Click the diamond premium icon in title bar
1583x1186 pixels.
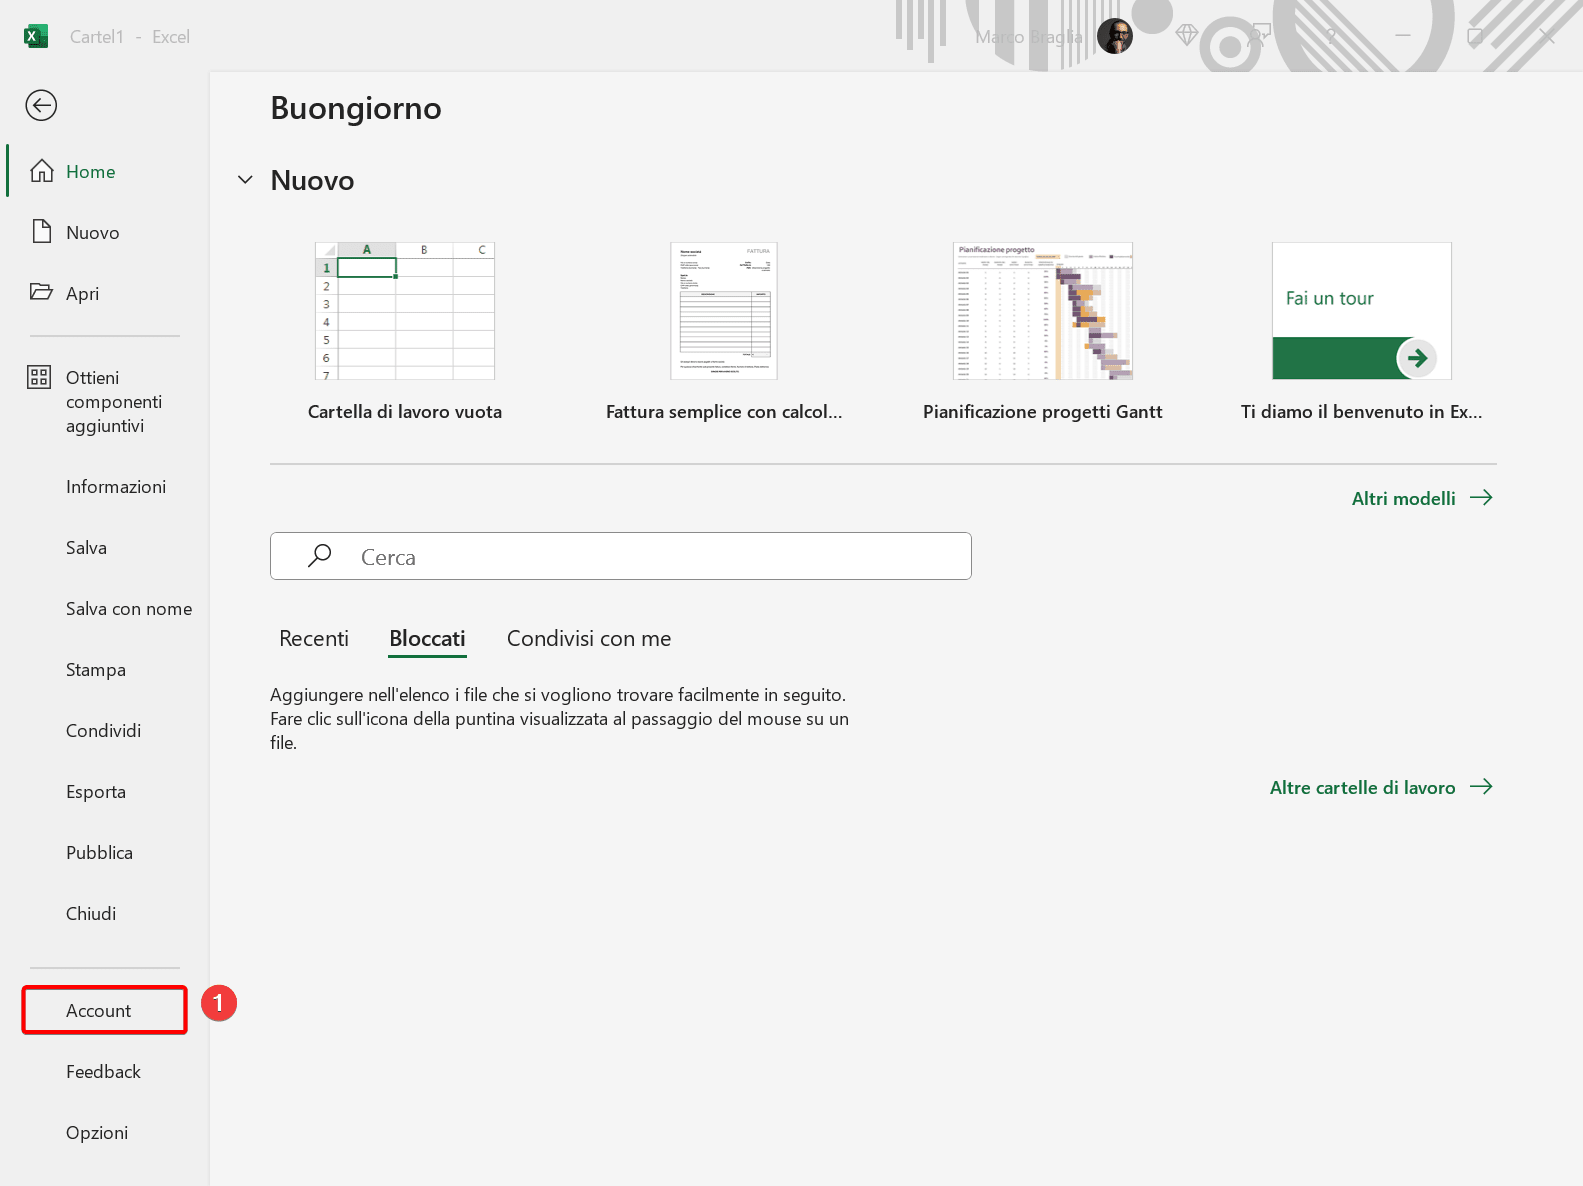click(1187, 36)
